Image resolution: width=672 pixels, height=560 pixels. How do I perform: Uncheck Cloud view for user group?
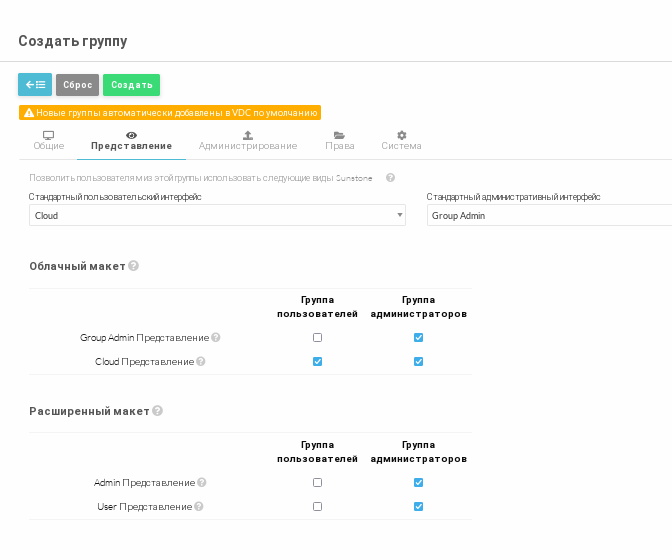(317, 362)
